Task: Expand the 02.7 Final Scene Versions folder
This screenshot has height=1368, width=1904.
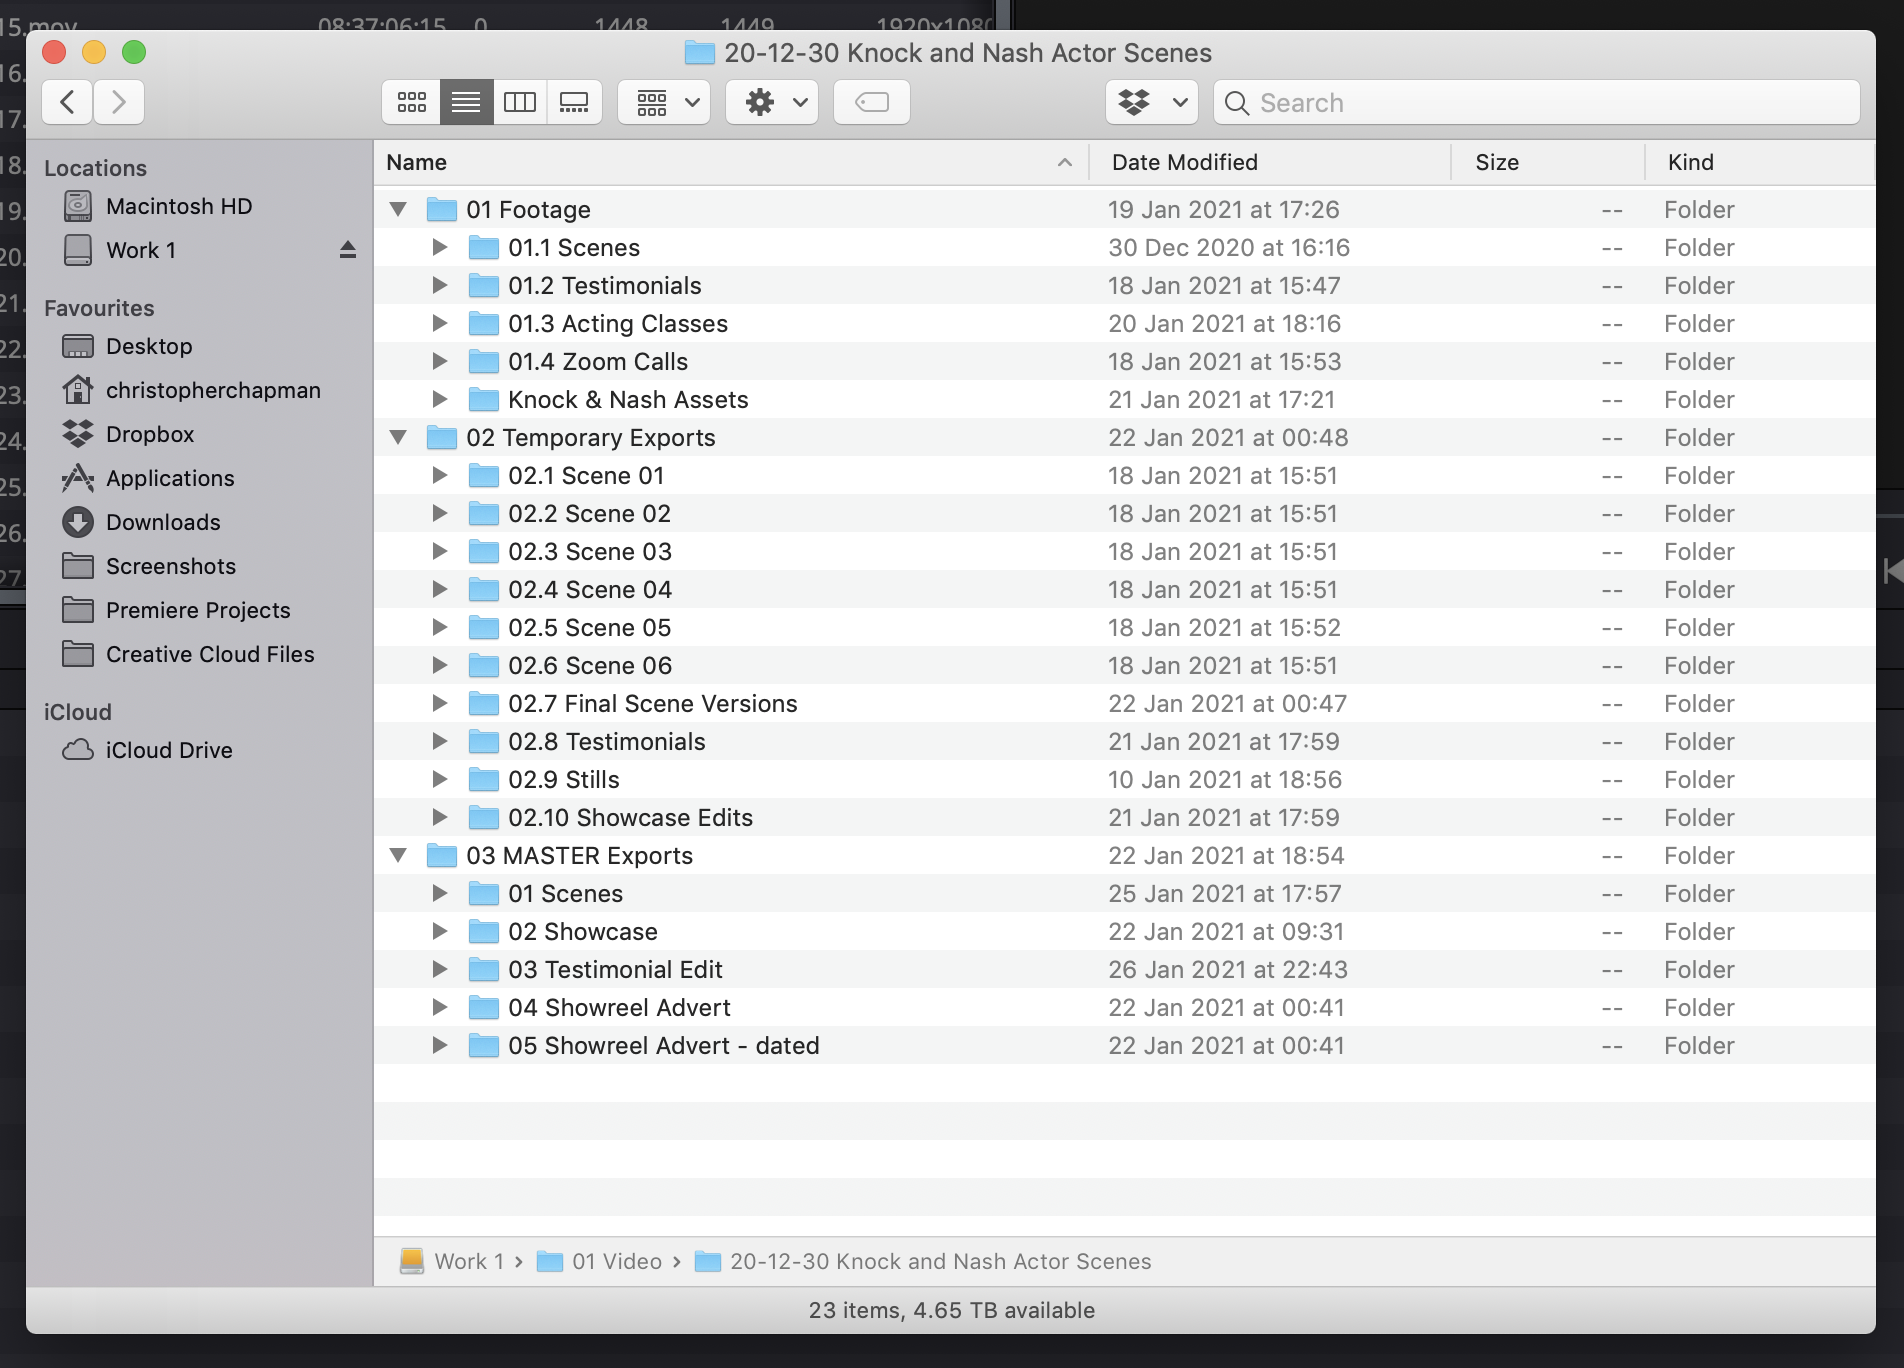Action: click(x=439, y=704)
